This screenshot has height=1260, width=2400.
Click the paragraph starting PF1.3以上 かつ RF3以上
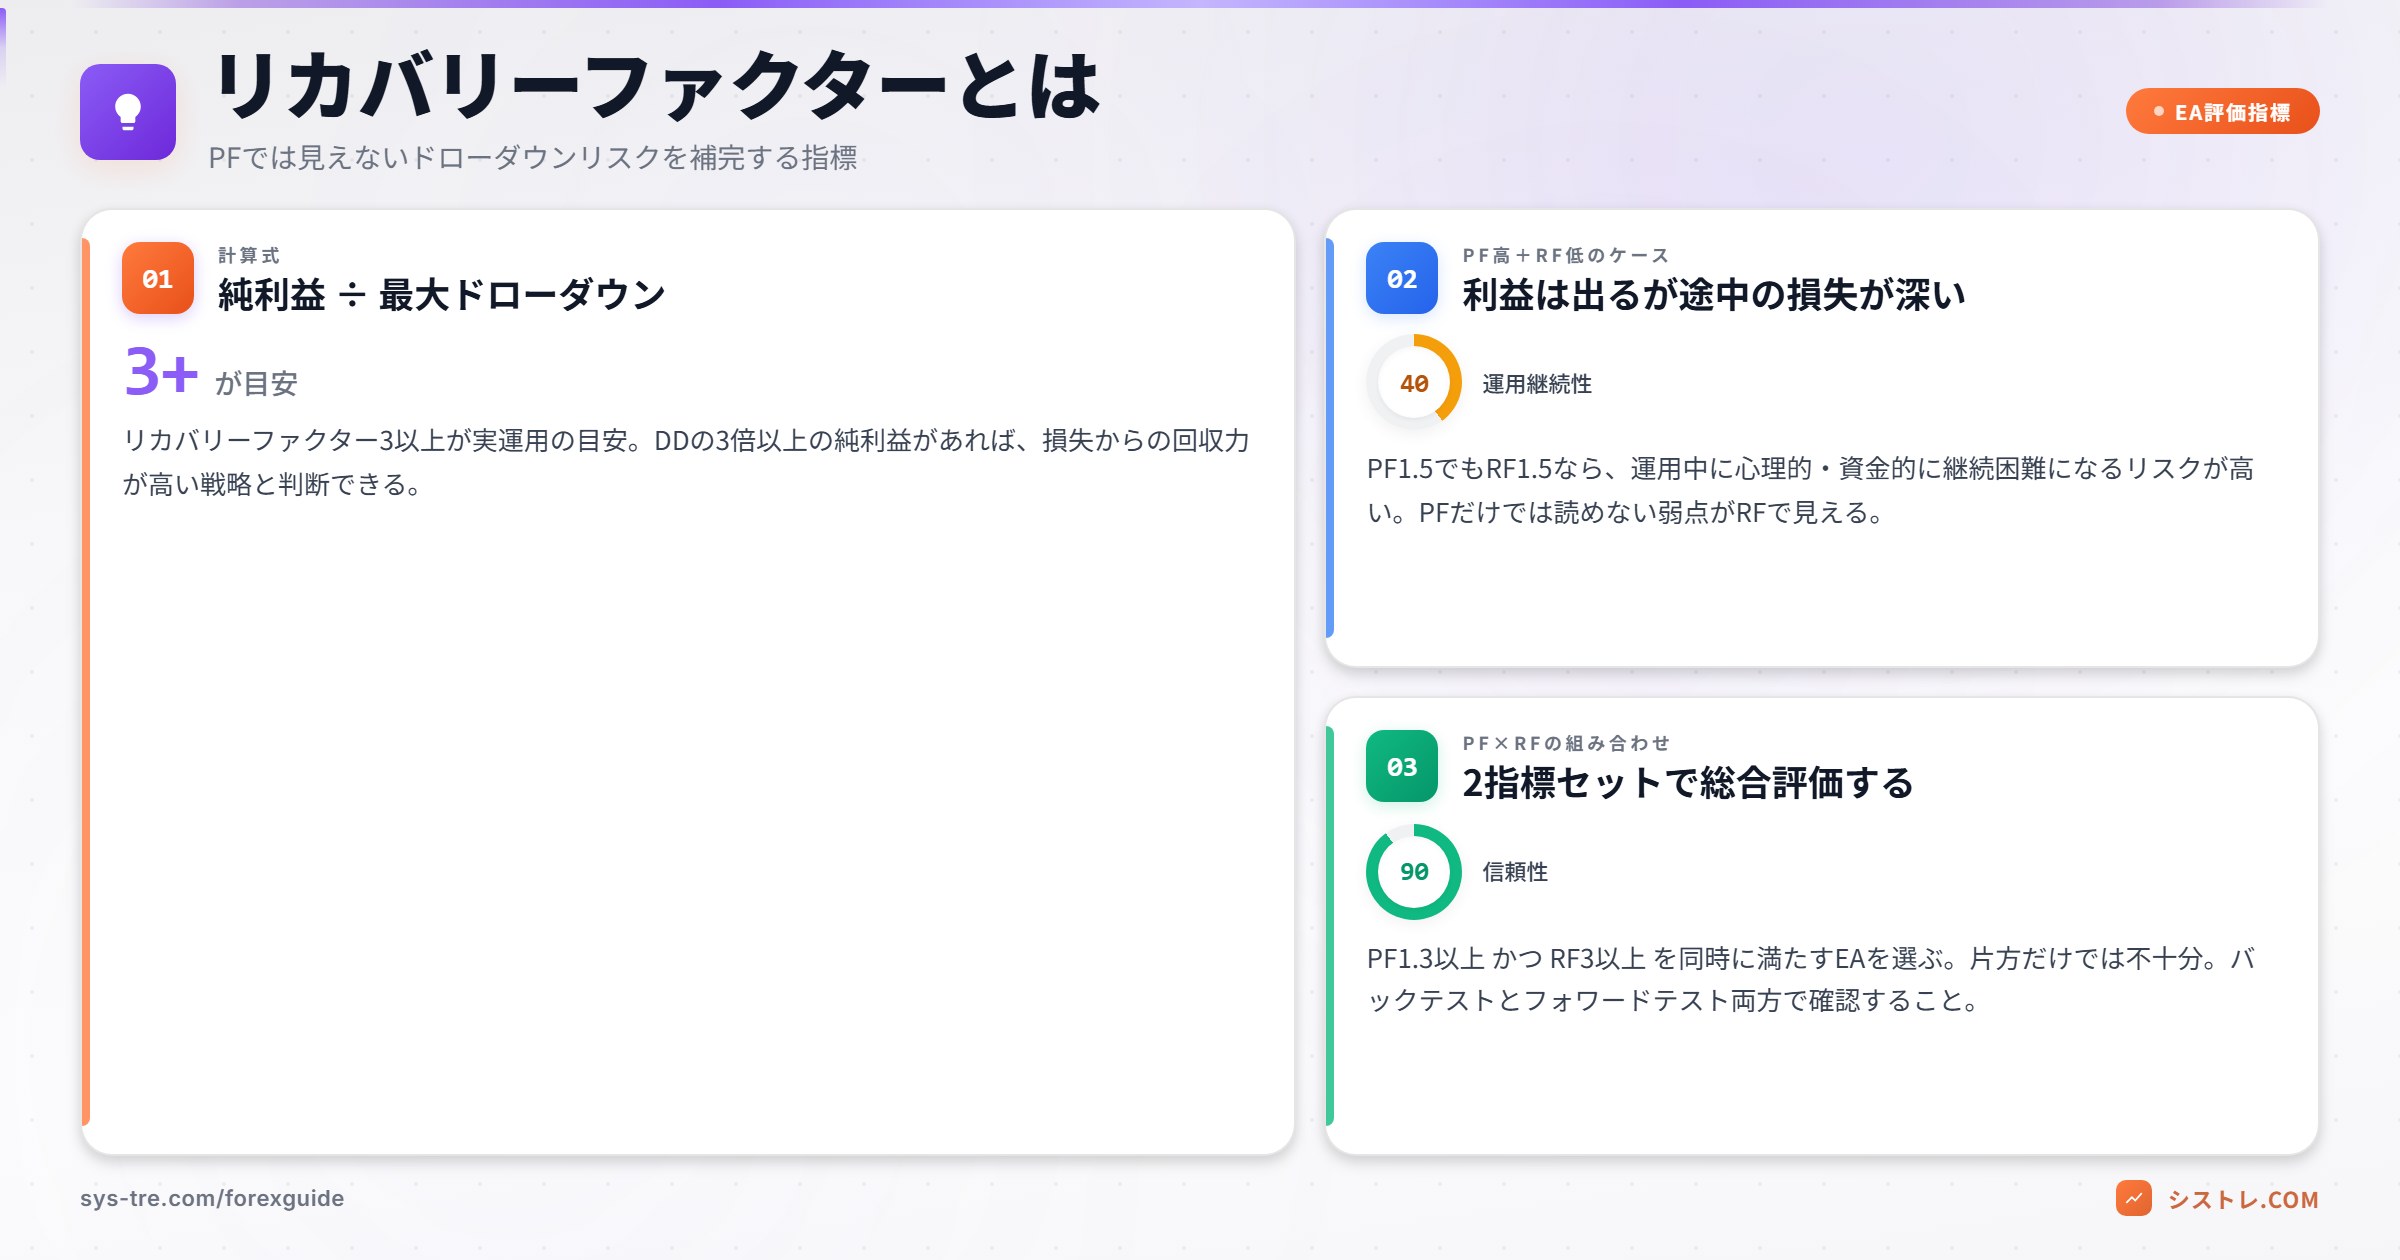coord(1810,979)
